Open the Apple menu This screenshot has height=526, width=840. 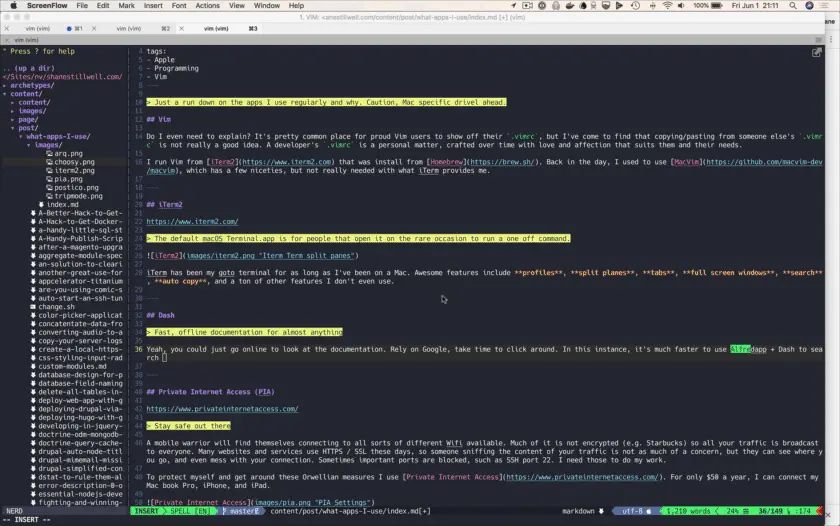13,5
